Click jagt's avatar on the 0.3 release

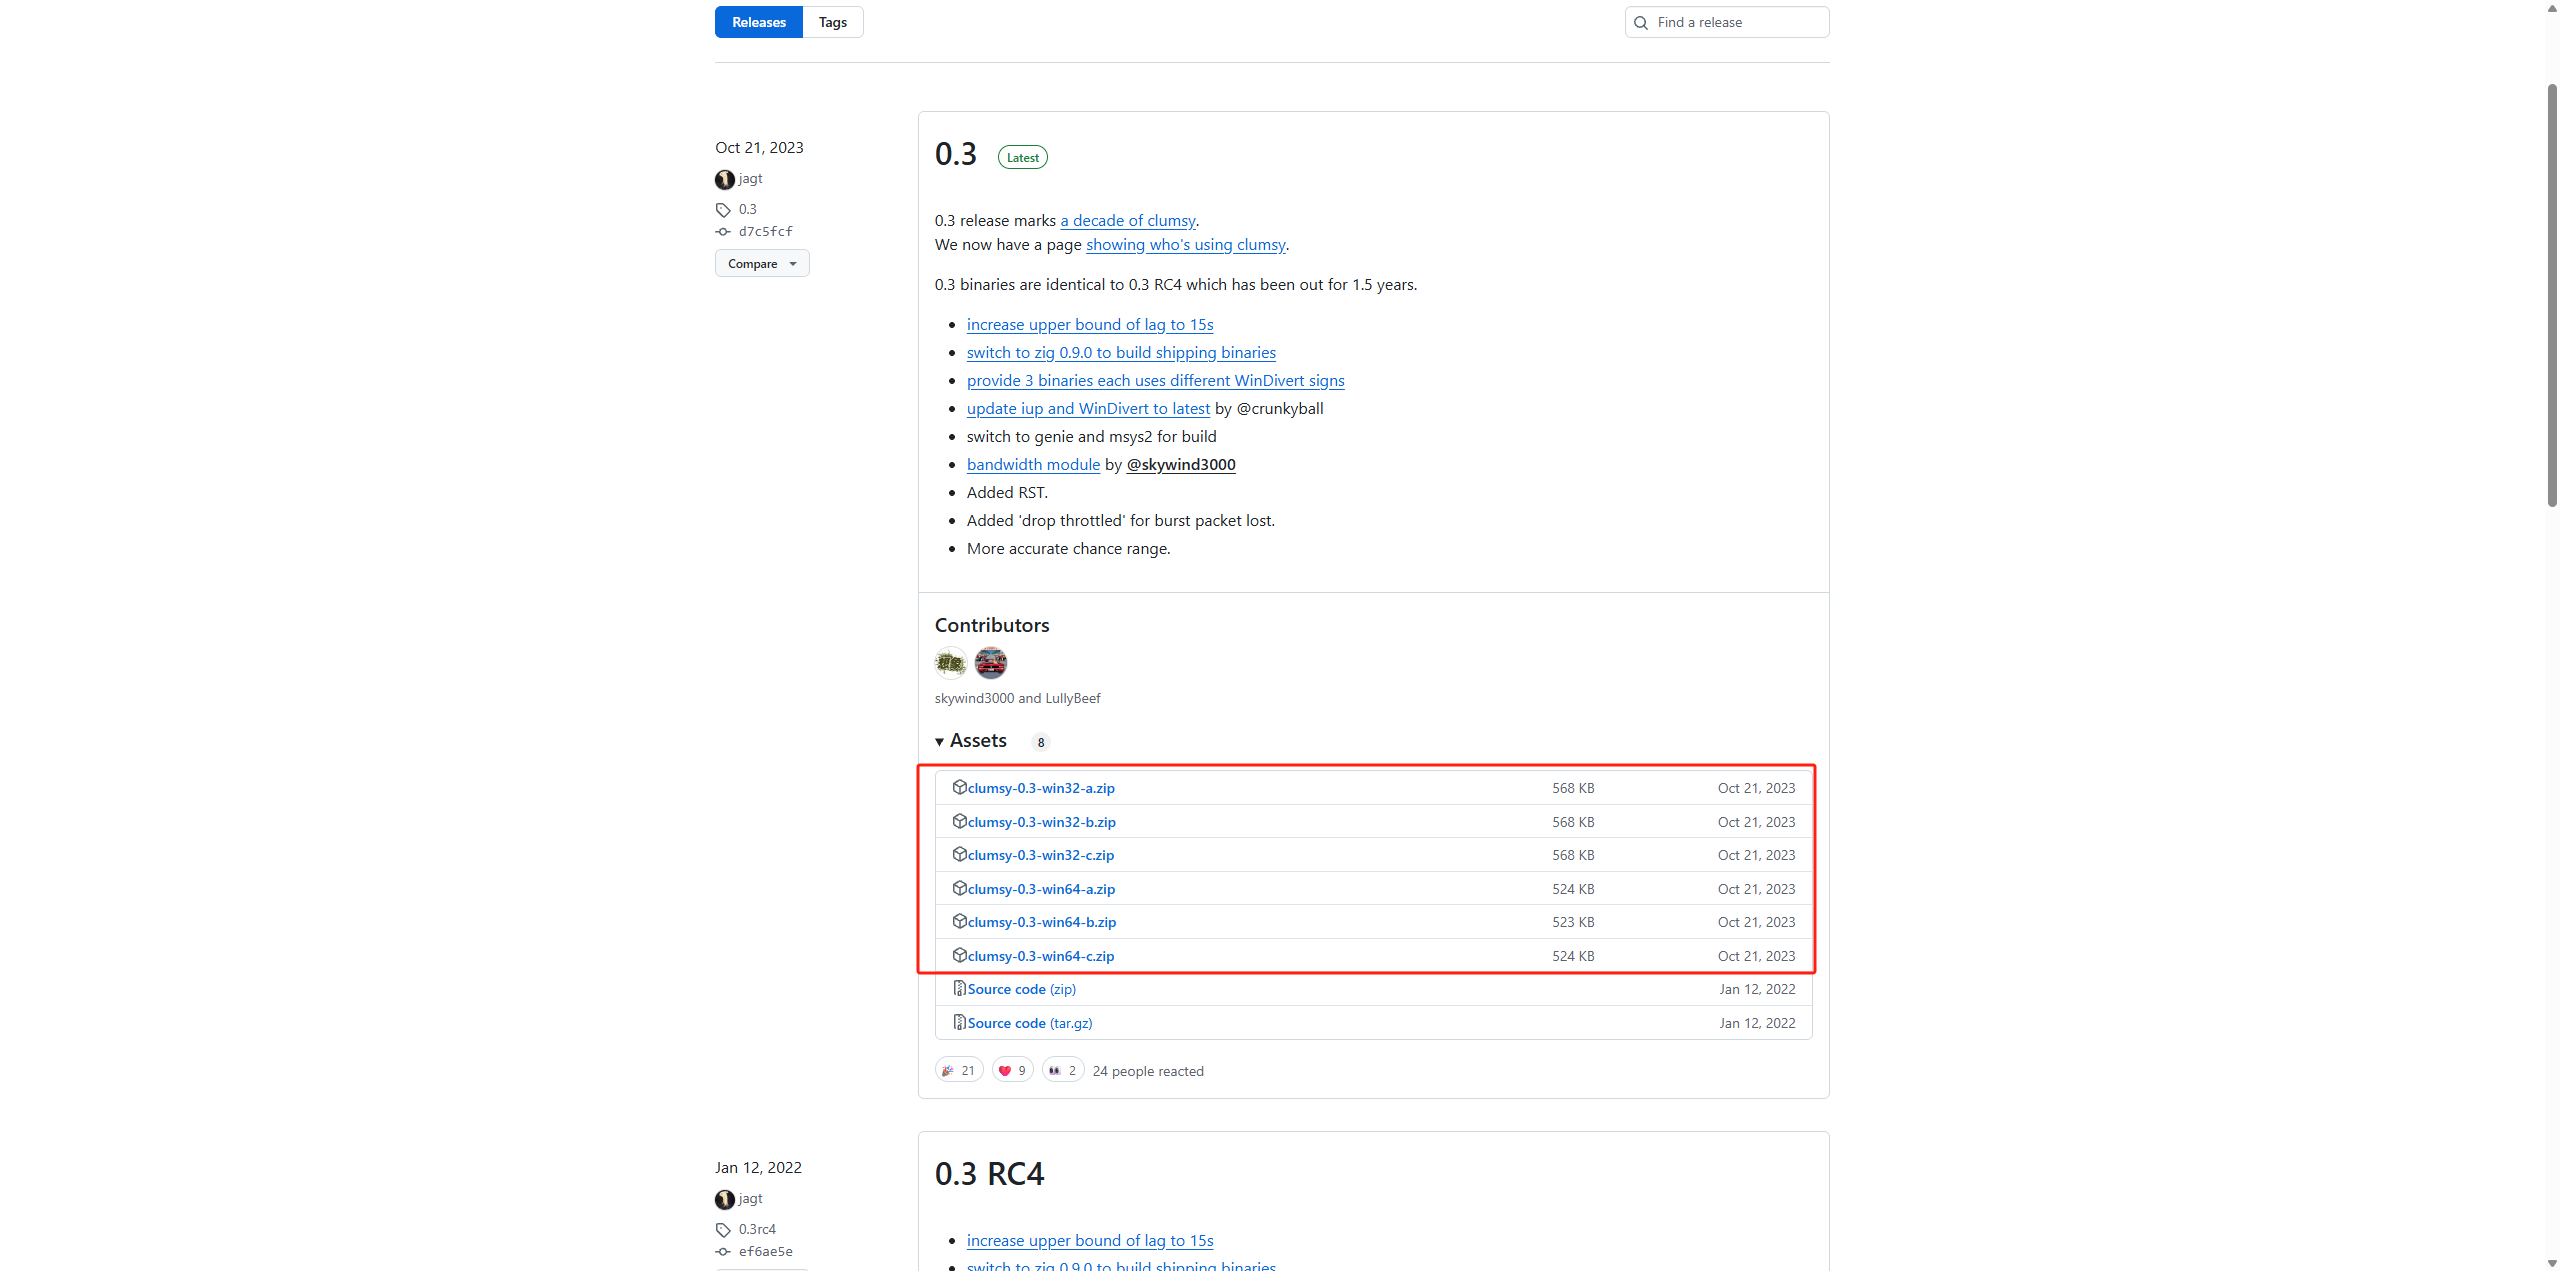coord(725,180)
